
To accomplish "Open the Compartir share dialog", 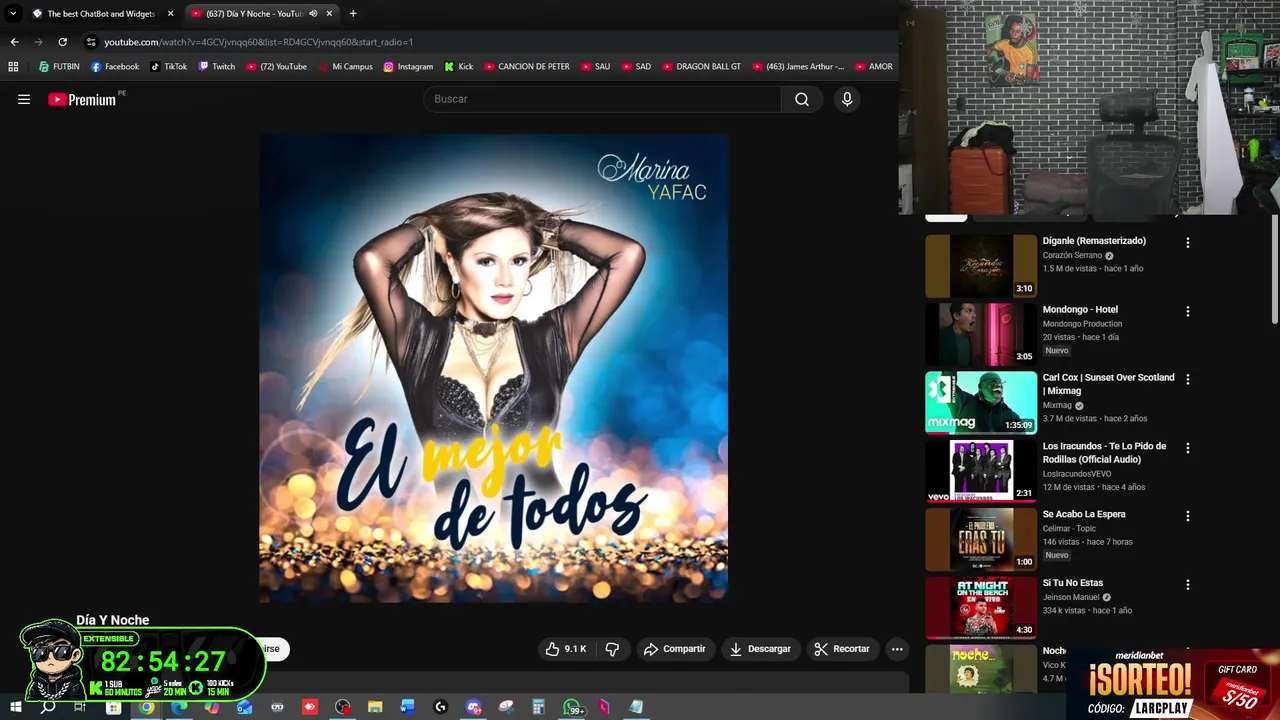I will coord(675,649).
